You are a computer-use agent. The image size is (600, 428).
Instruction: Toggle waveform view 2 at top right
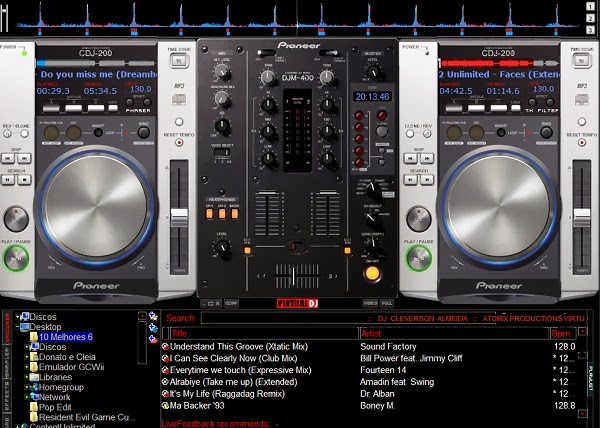tap(590, 18)
